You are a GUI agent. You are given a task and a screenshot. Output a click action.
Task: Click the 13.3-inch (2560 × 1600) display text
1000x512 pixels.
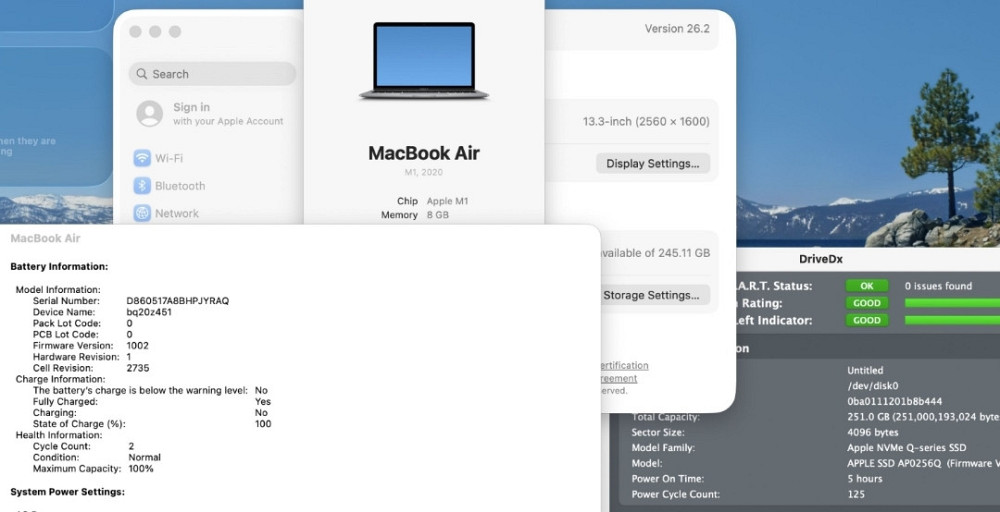pyautogui.click(x=646, y=121)
